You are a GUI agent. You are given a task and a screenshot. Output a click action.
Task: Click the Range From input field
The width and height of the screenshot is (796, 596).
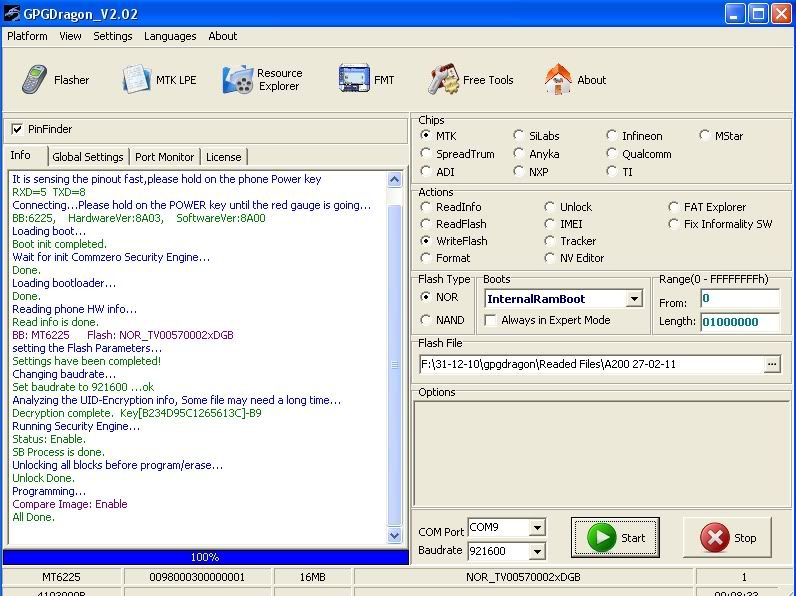click(740, 299)
